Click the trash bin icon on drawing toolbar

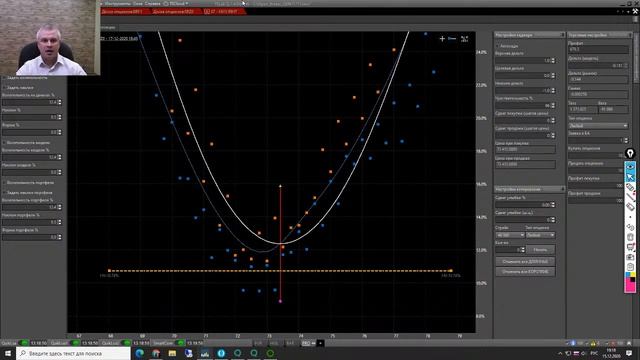click(630, 237)
